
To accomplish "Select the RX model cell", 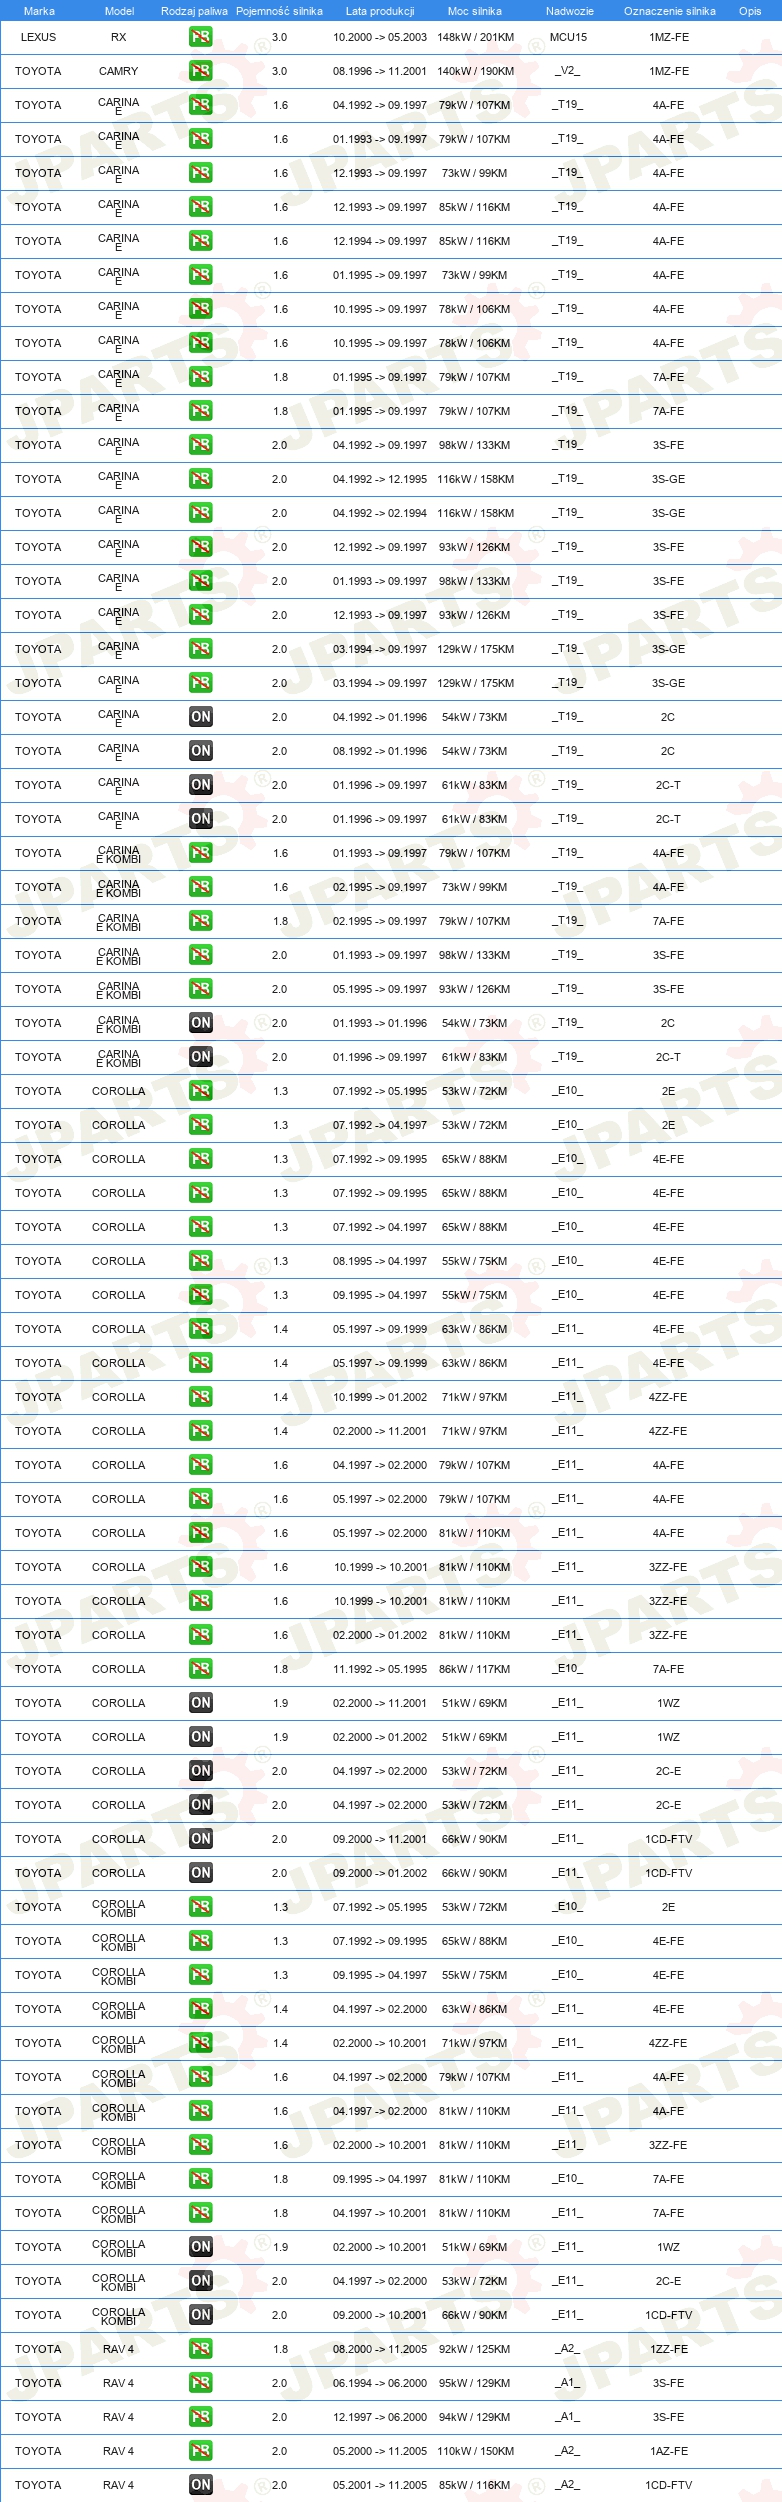I will click(119, 37).
